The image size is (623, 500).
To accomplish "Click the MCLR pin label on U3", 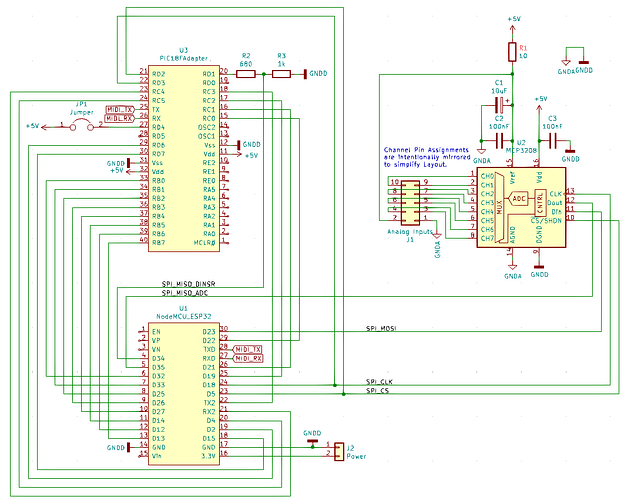I will [x=204, y=242].
